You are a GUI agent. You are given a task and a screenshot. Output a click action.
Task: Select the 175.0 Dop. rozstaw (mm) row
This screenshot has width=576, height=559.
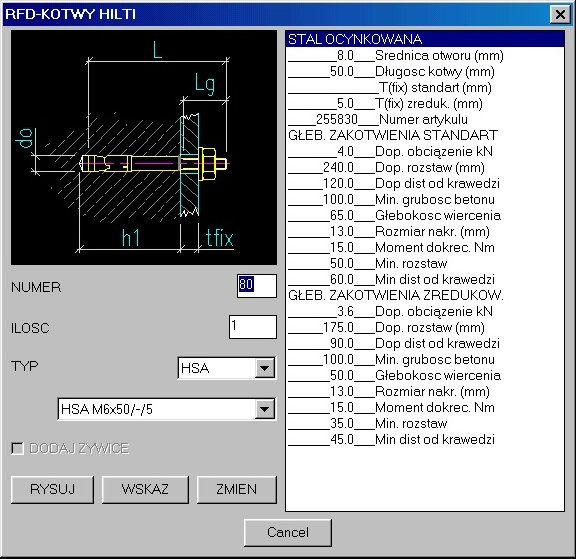point(425,327)
